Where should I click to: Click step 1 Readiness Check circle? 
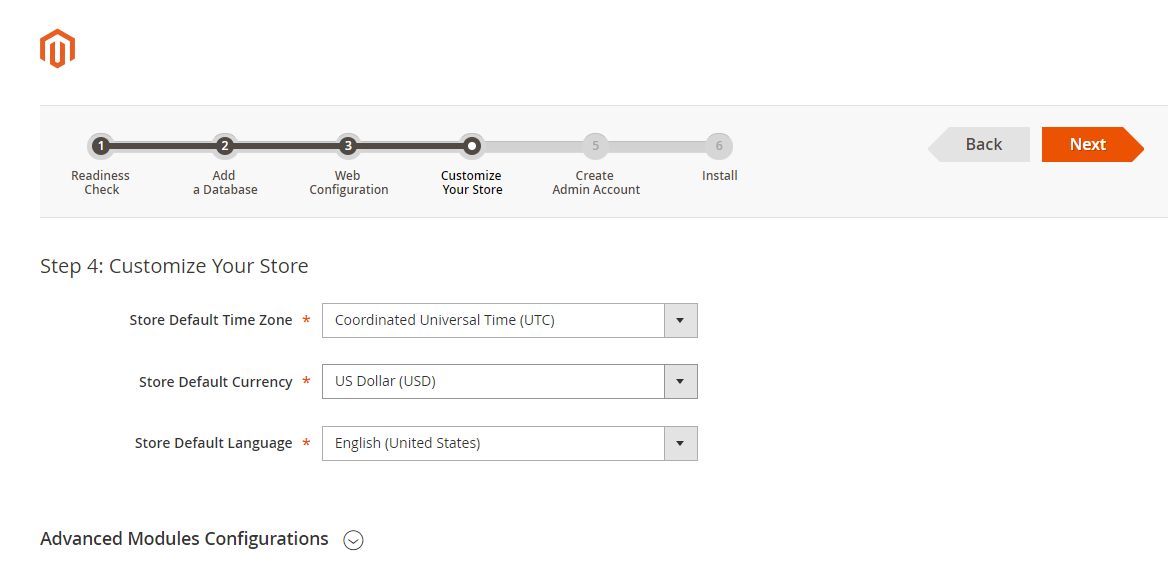pos(101,146)
